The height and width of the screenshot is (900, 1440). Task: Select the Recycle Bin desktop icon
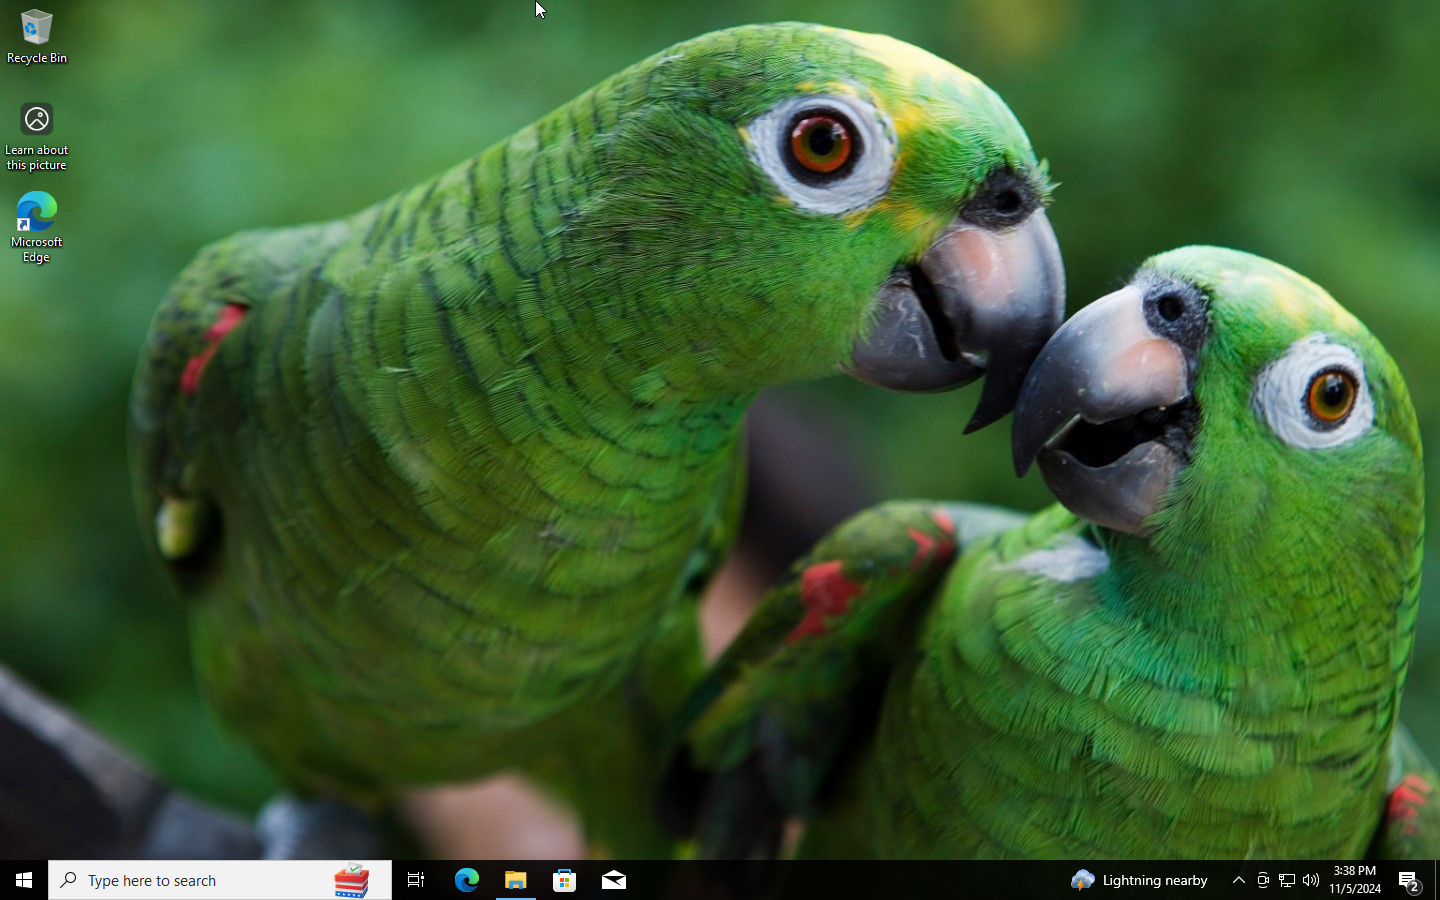tap(36, 36)
